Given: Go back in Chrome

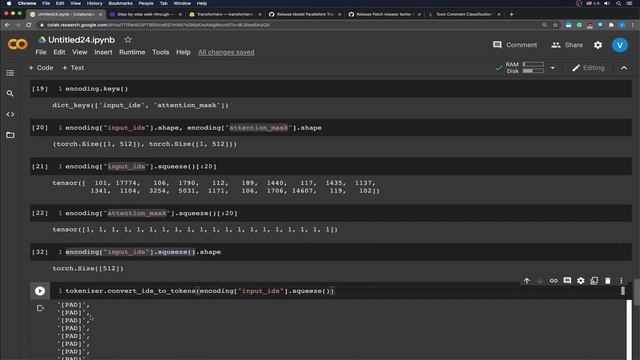Looking at the screenshot, I should point(7,25).
